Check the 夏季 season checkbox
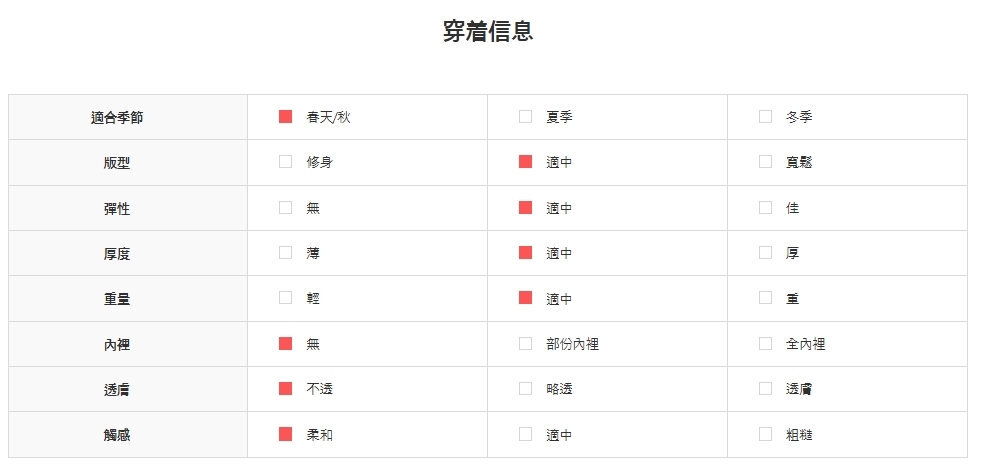The height and width of the screenshot is (472, 1000). (x=525, y=117)
